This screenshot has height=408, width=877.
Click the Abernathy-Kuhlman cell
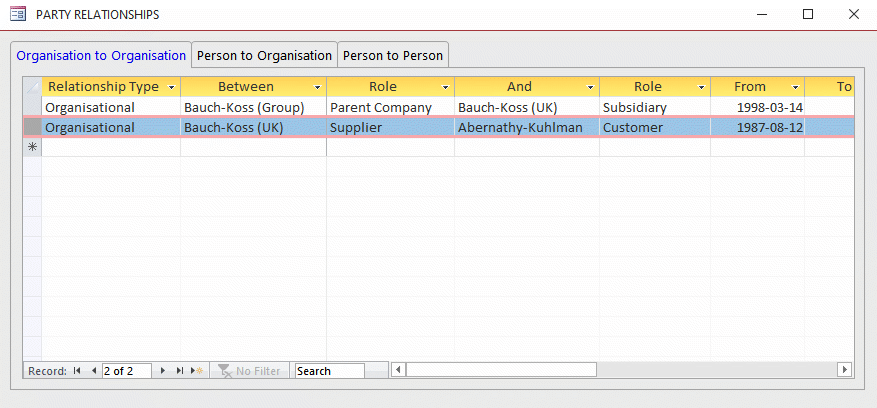pyautogui.click(x=527, y=127)
